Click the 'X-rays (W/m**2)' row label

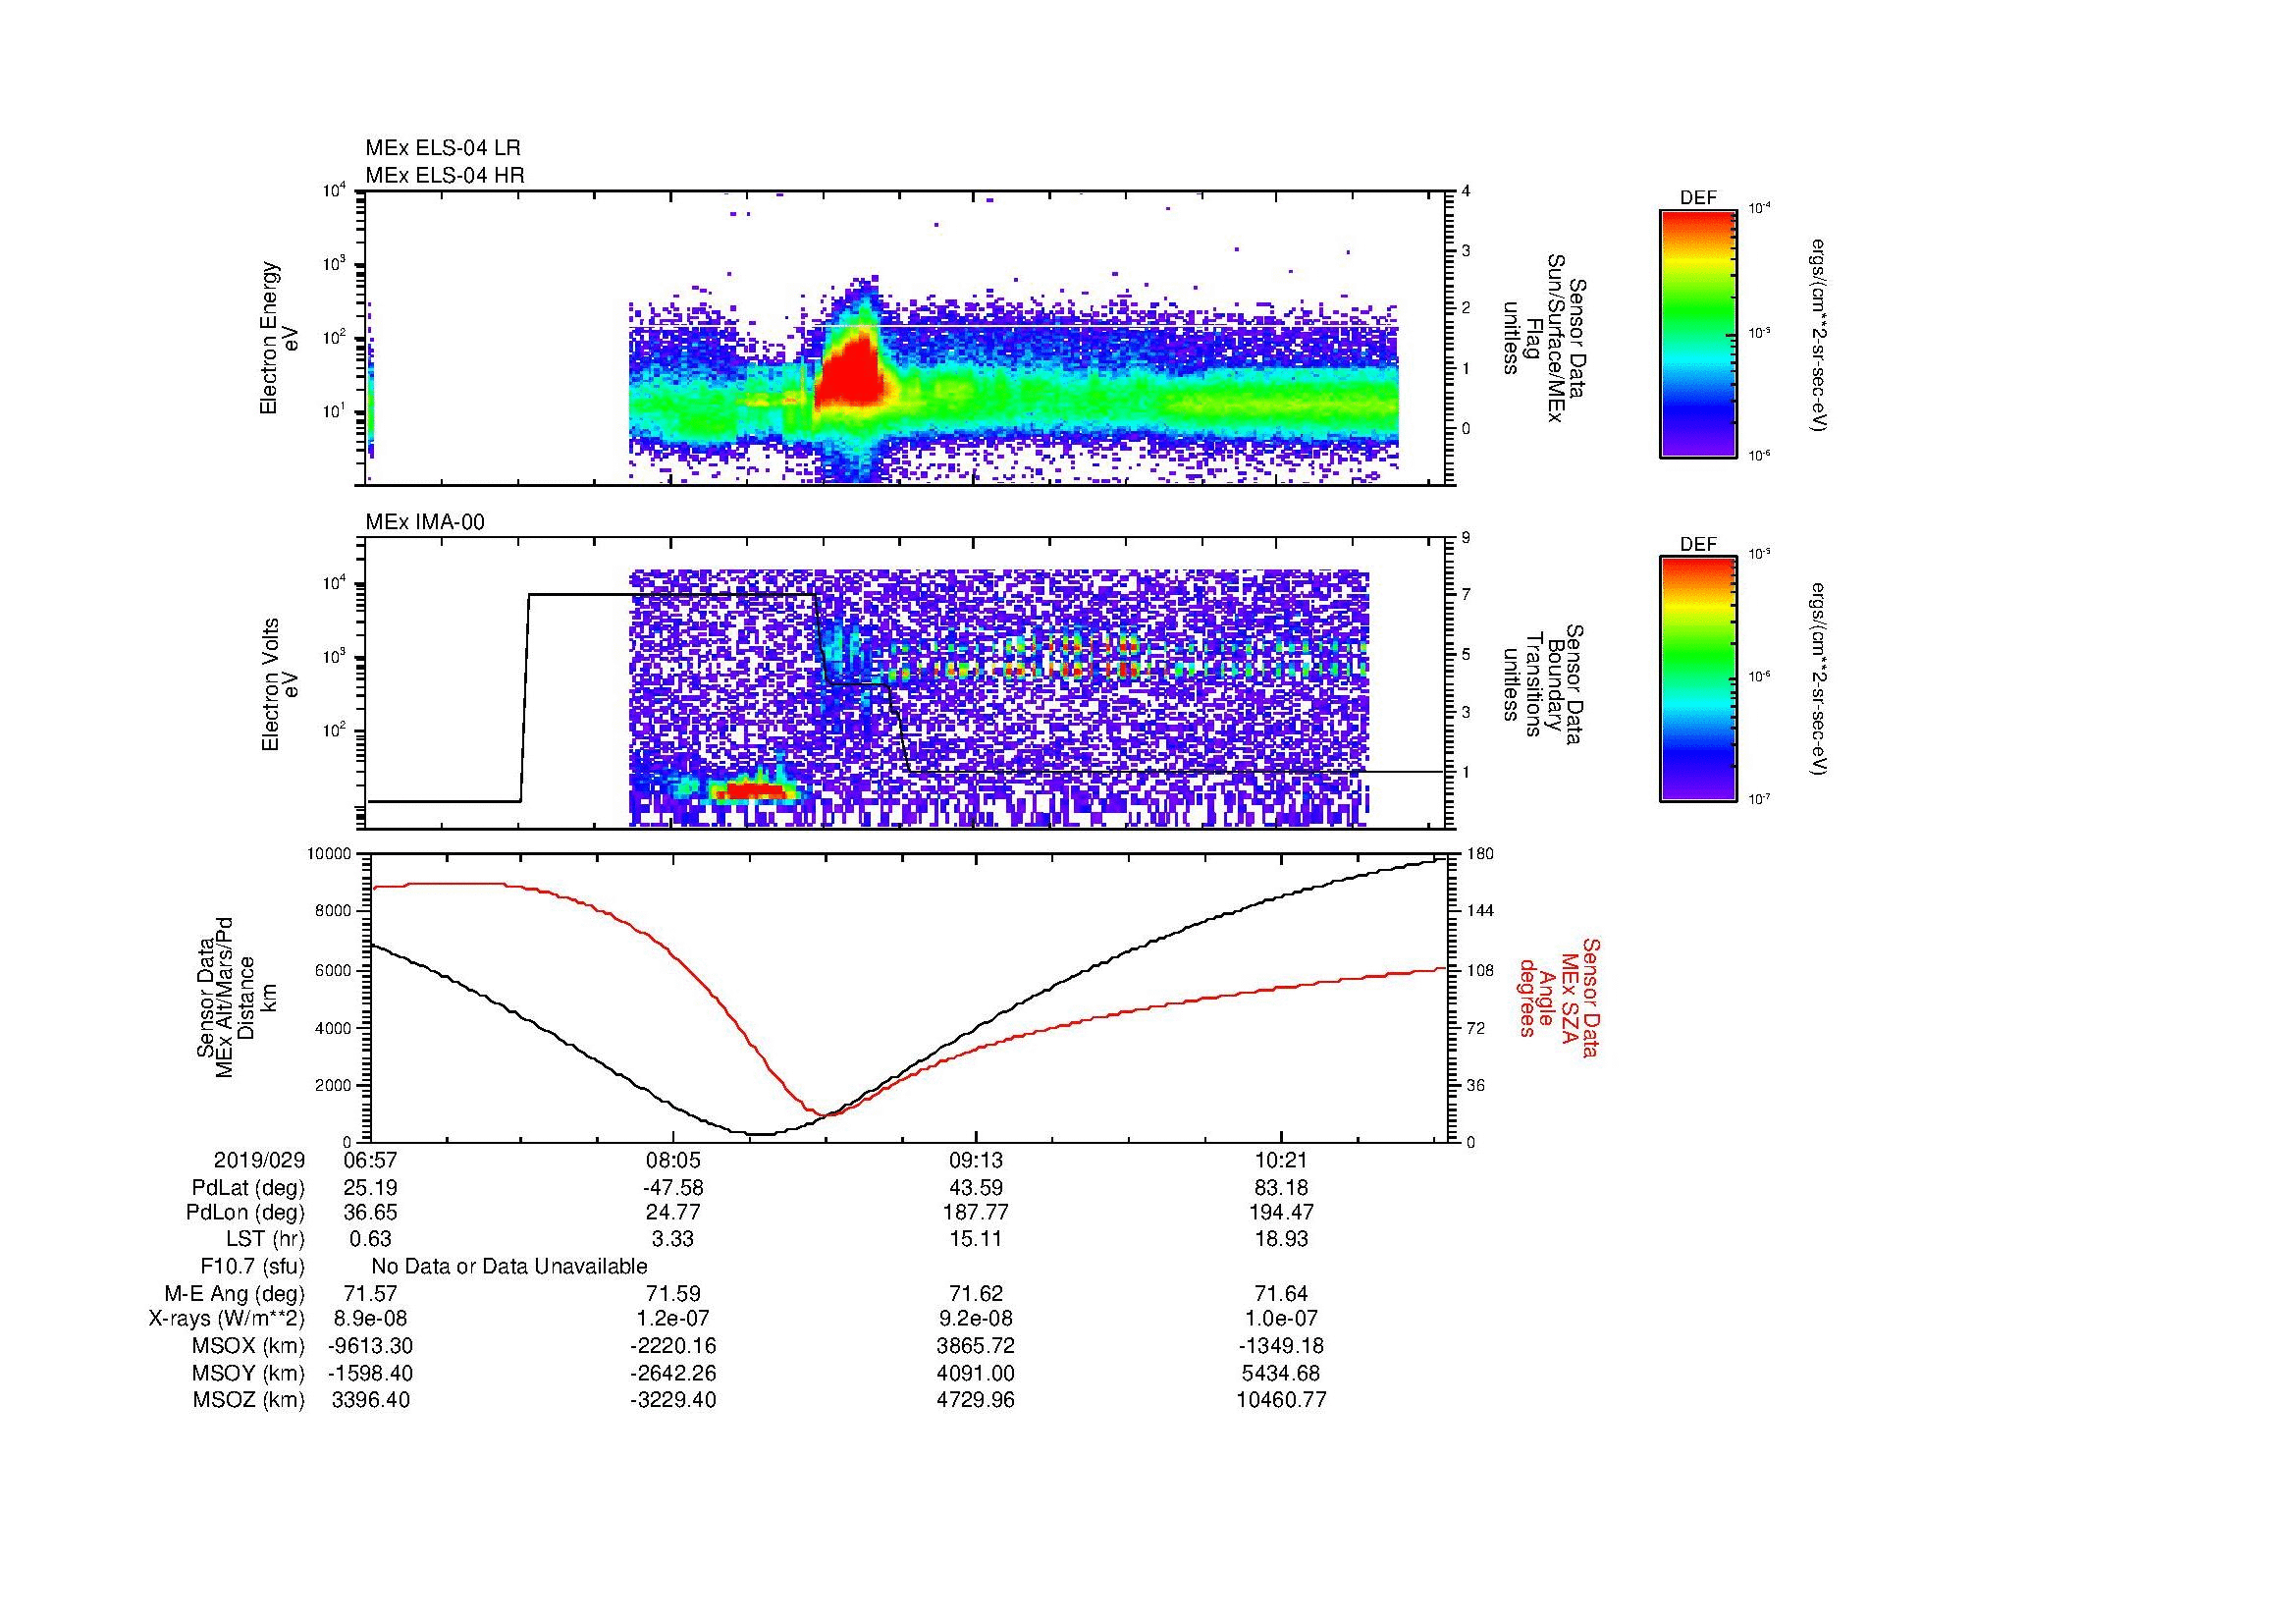(x=226, y=1320)
